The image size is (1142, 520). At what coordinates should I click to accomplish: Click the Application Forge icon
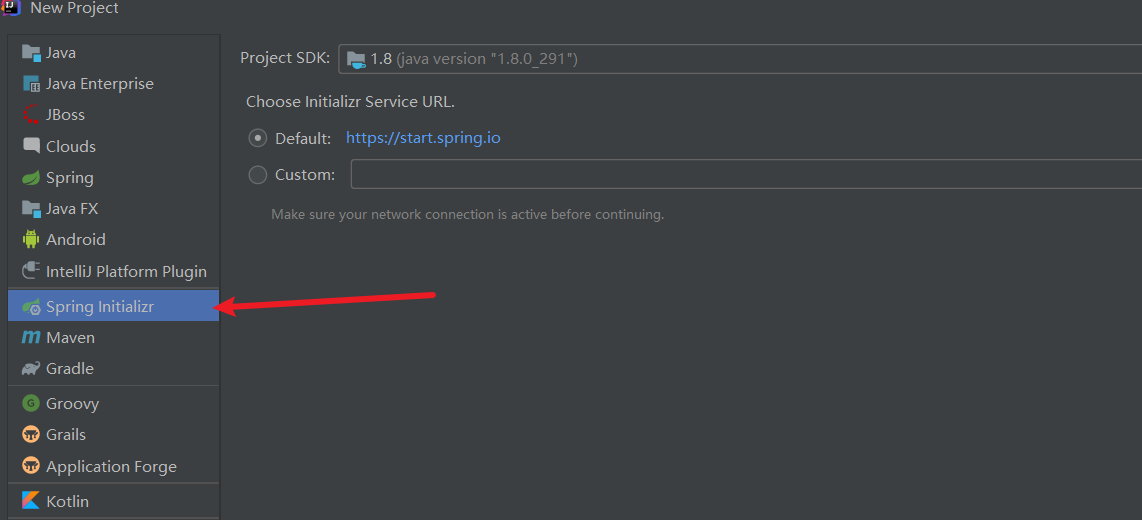(x=31, y=466)
